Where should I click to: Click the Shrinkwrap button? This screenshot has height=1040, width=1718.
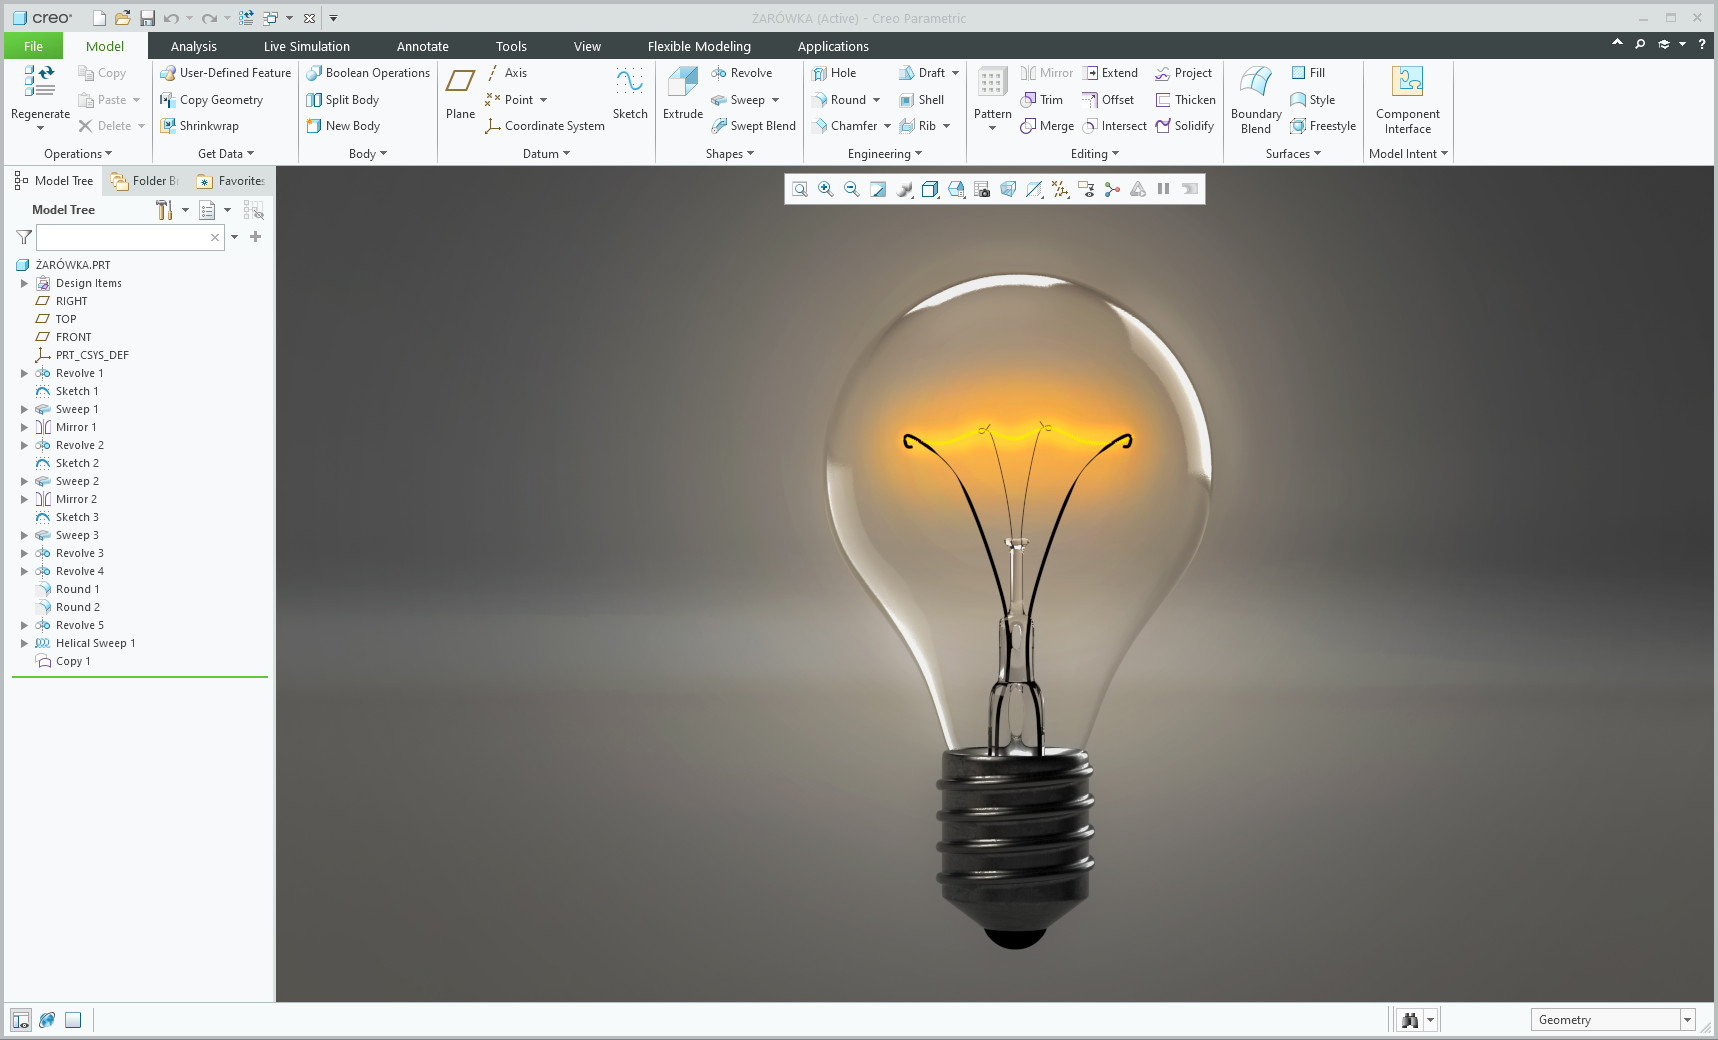208,126
